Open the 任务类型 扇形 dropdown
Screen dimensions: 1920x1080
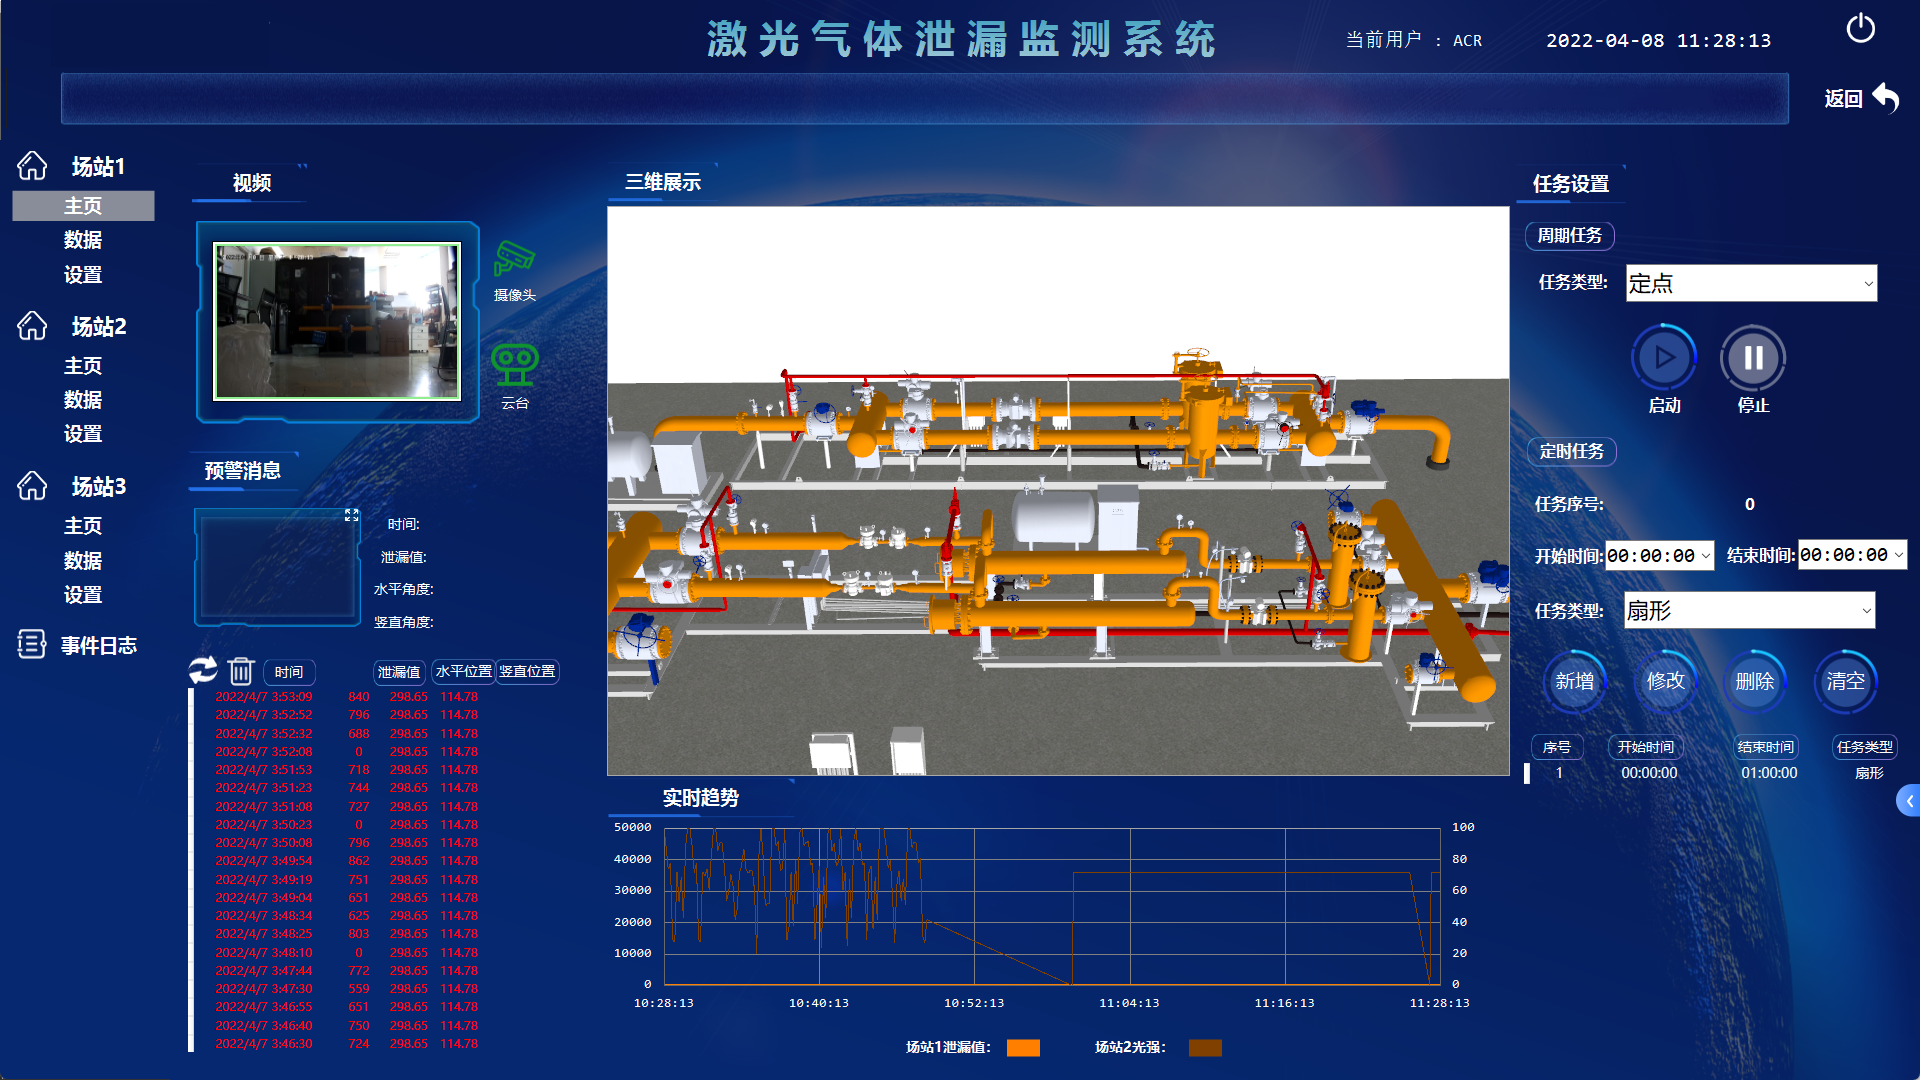[1749, 610]
